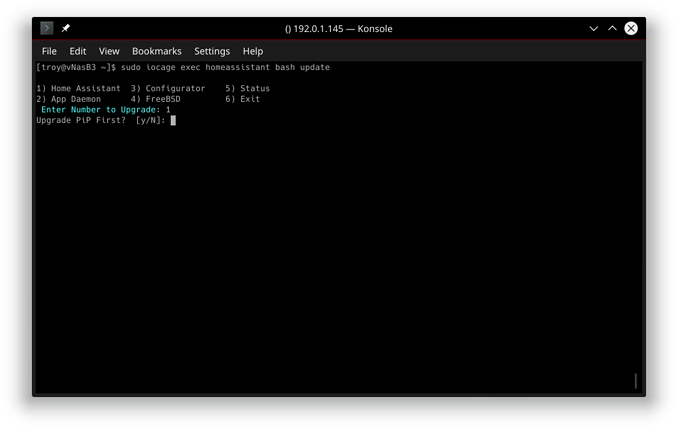Screen dimensions: 677x428
Task: Click the cursor after the Upgrade PiP prompt
Action: (173, 120)
